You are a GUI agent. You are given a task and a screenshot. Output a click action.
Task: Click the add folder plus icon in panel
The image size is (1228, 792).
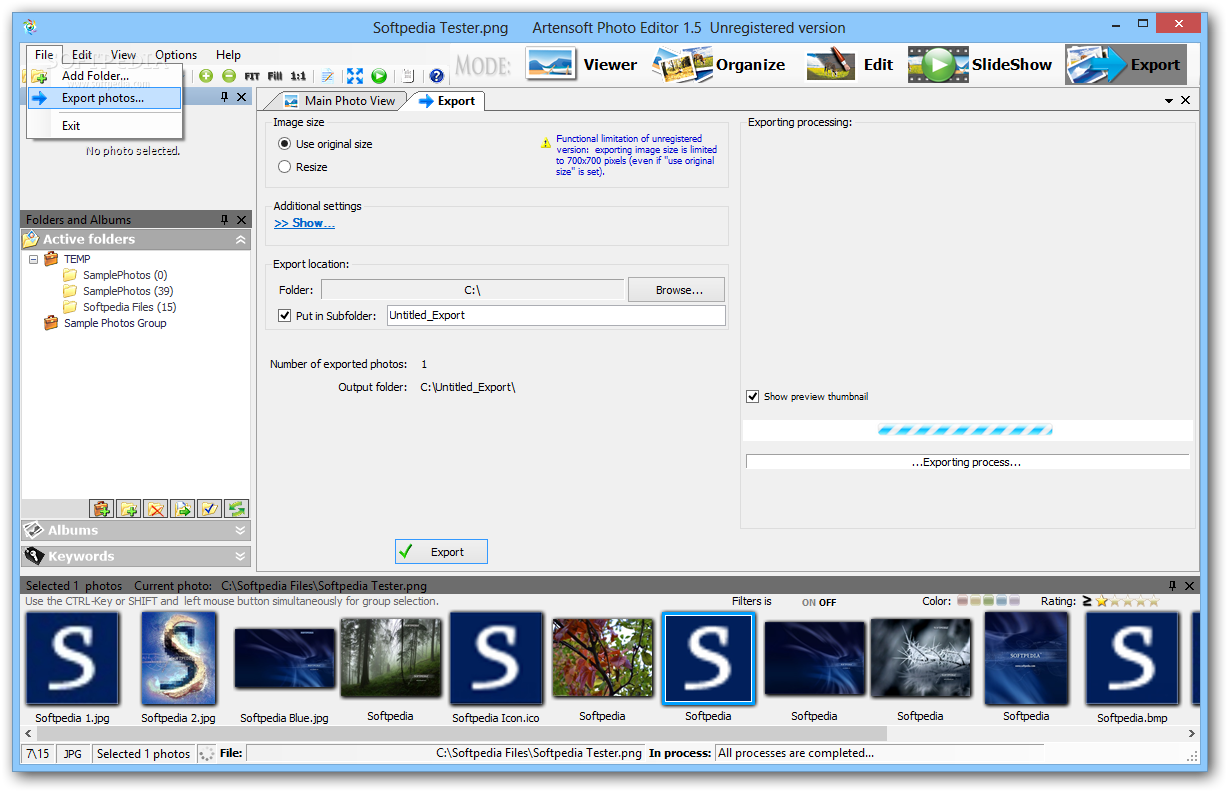[128, 509]
